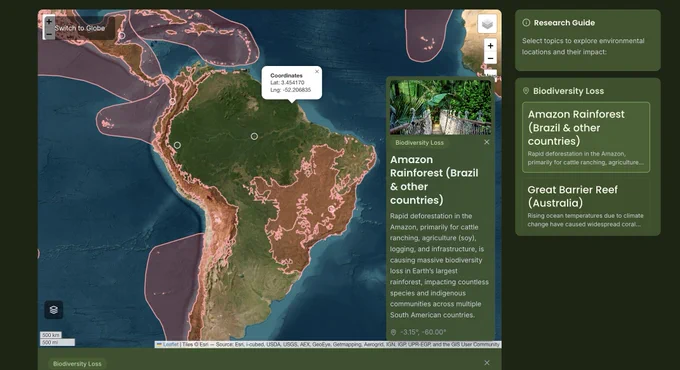The width and height of the screenshot is (680, 370).
Task: Click the location pin beside Biodiversity Loss heading
Action: (x=526, y=91)
